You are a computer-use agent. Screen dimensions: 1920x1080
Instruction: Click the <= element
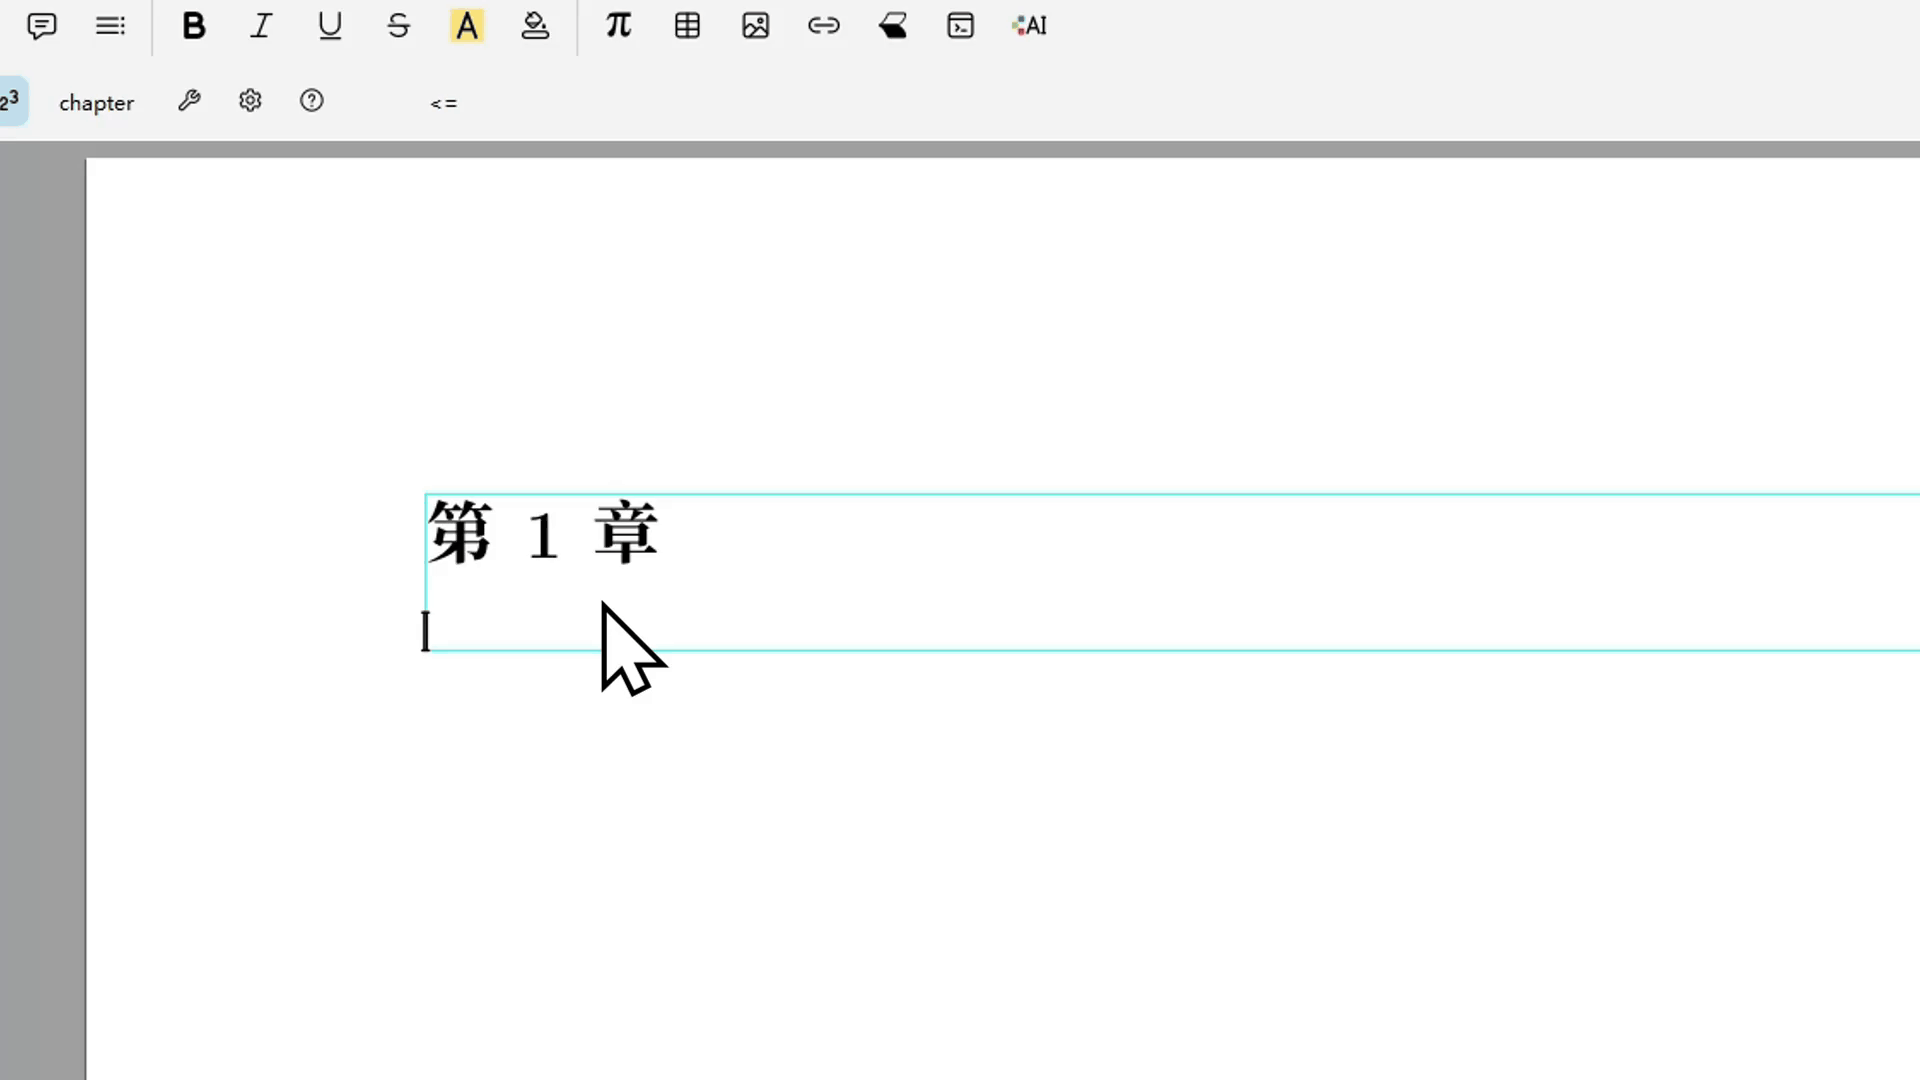pyautogui.click(x=444, y=103)
